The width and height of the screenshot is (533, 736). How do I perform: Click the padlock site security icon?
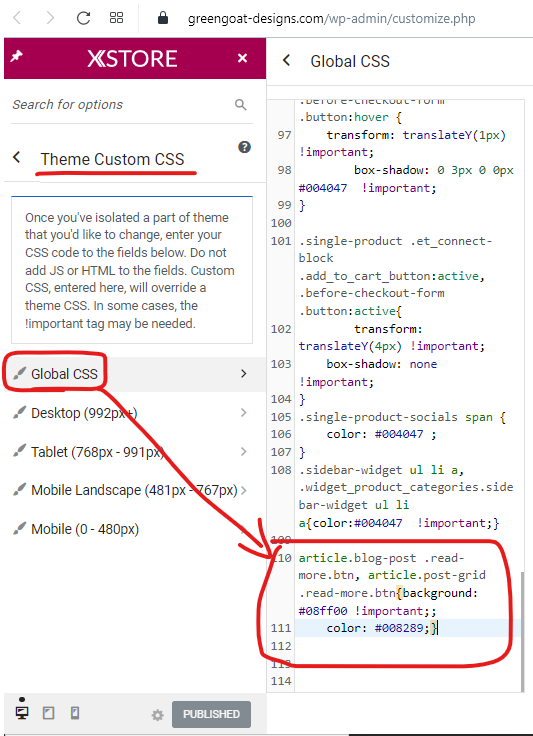click(x=163, y=18)
